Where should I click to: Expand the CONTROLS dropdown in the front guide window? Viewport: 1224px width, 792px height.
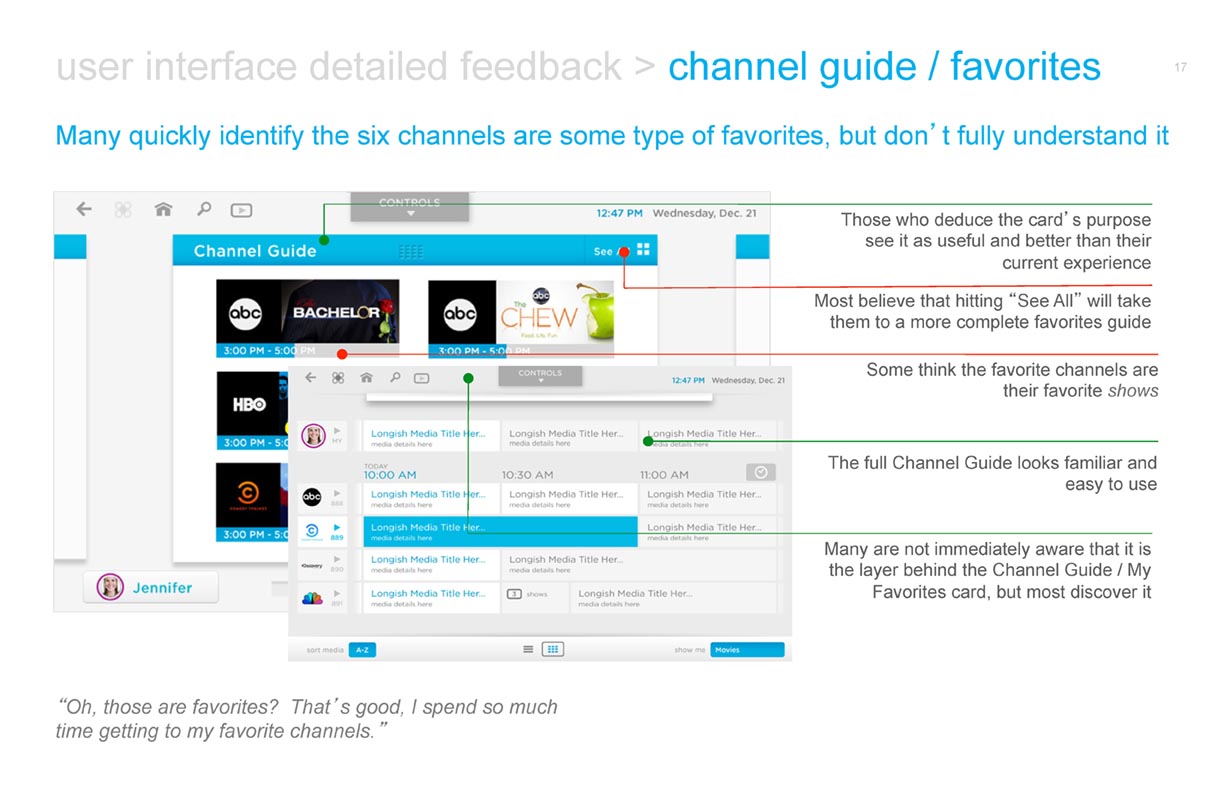pyautogui.click(x=540, y=376)
